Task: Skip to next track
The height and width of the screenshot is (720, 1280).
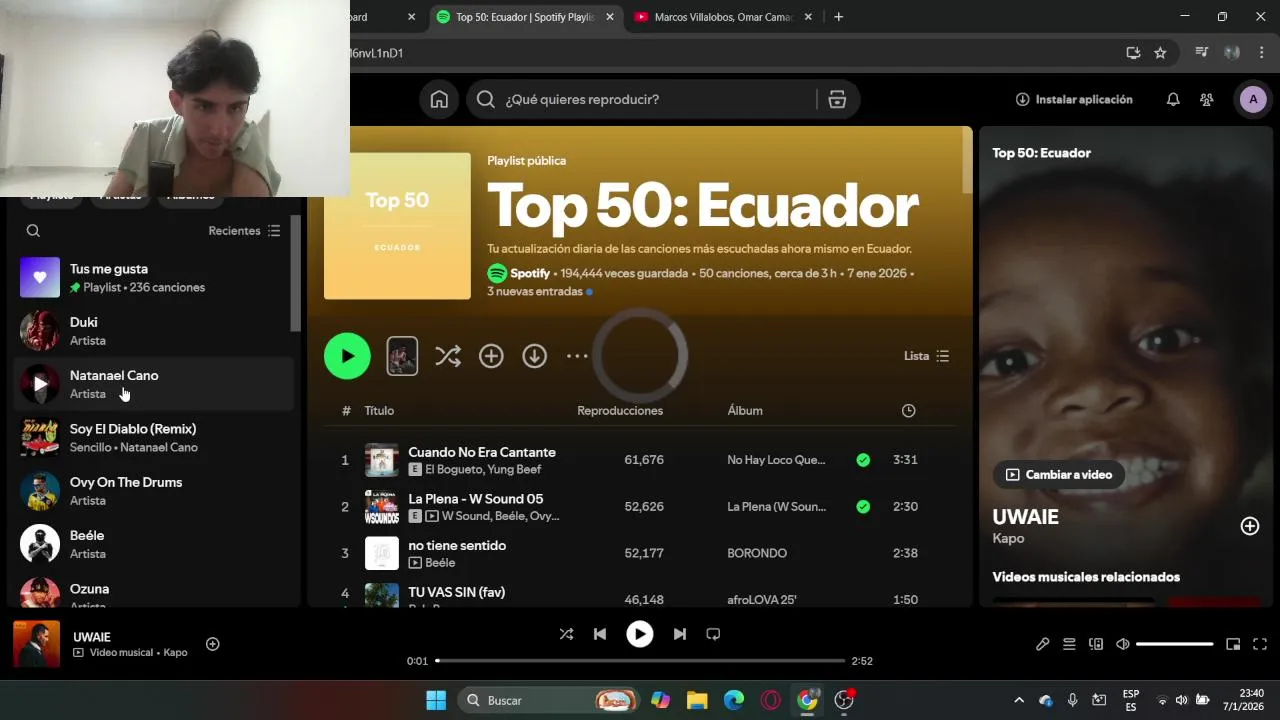Action: click(x=680, y=634)
